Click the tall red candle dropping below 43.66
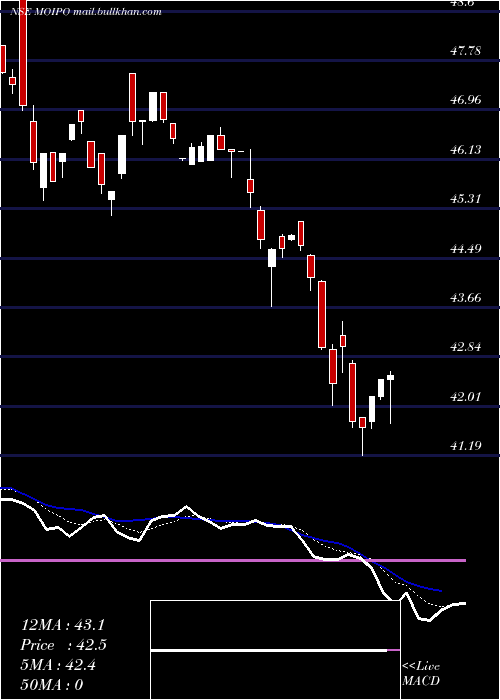This screenshot has width=500, height=700. click(x=321, y=314)
